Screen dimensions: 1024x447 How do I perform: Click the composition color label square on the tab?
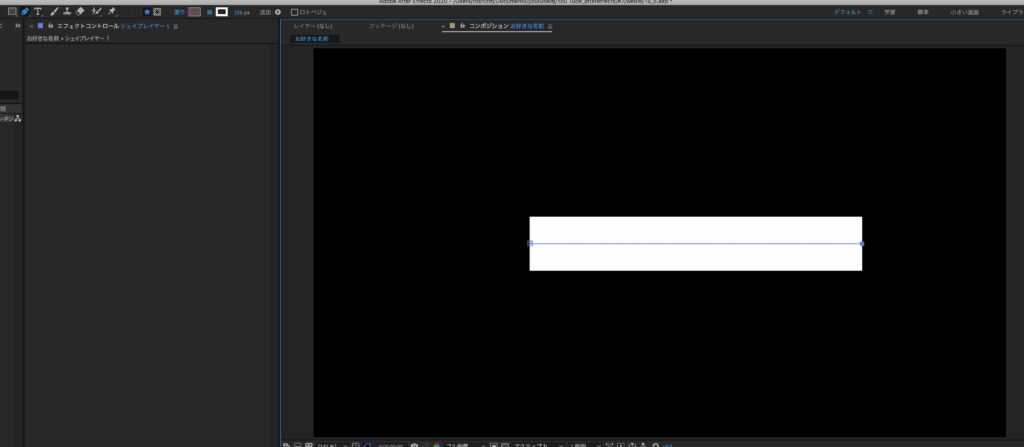coord(453,26)
